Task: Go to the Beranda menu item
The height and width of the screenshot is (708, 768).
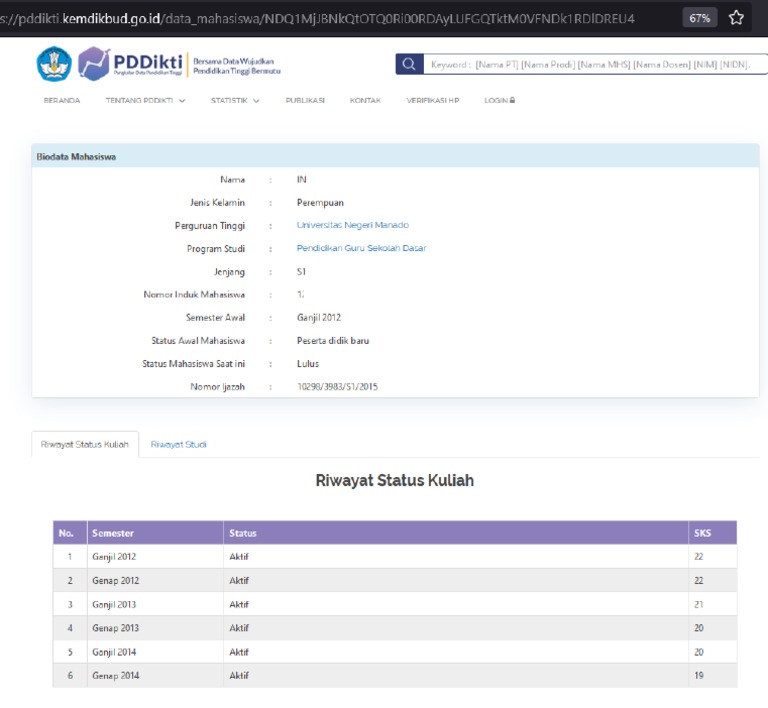Action: [x=62, y=100]
